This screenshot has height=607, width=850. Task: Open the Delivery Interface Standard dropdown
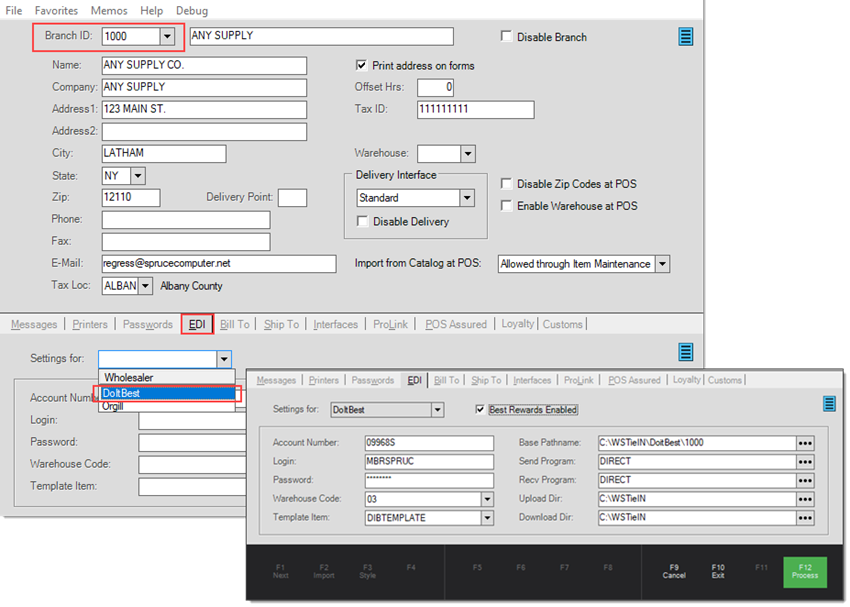click(467, 198)
